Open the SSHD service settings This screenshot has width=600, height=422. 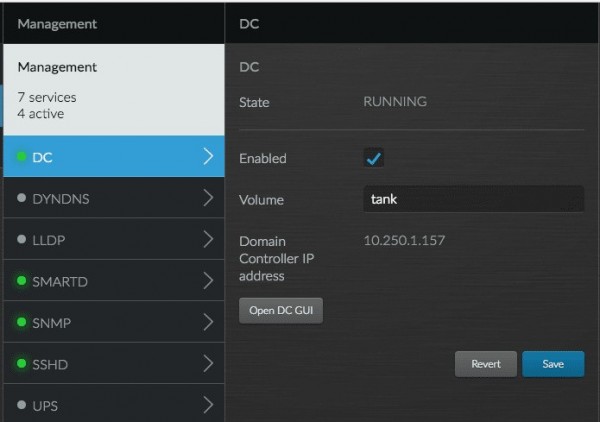pyautogui.click(x=114, y=363)
